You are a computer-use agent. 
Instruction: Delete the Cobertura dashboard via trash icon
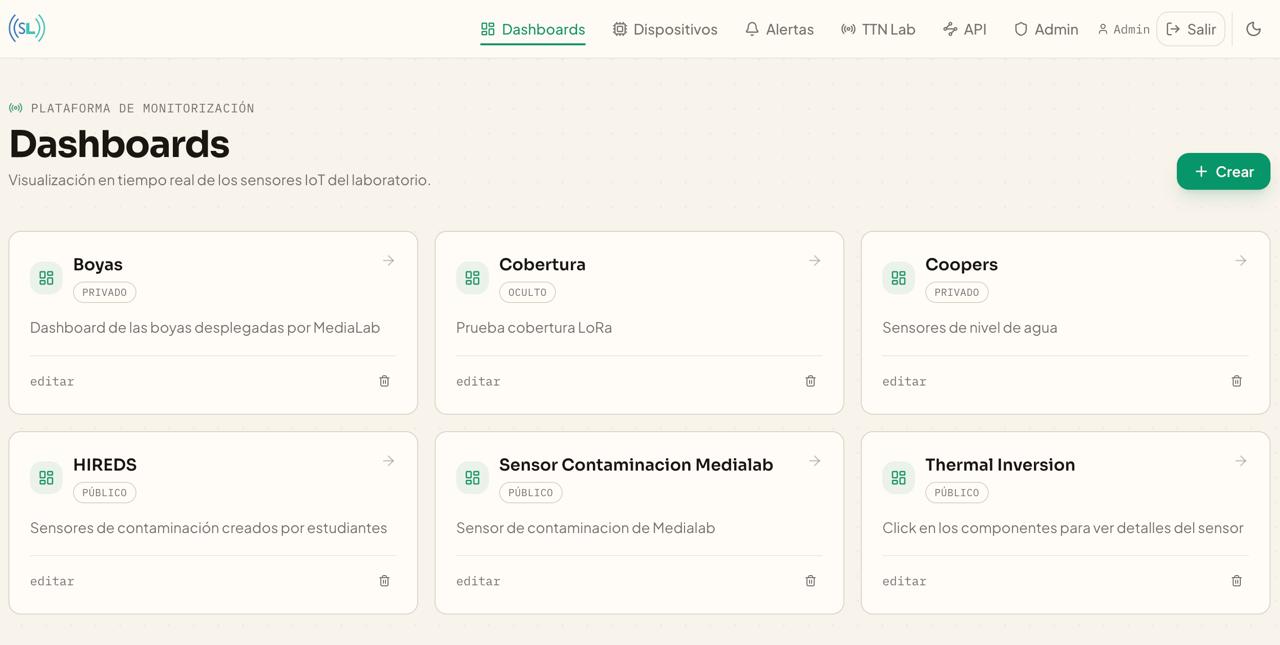810,381
